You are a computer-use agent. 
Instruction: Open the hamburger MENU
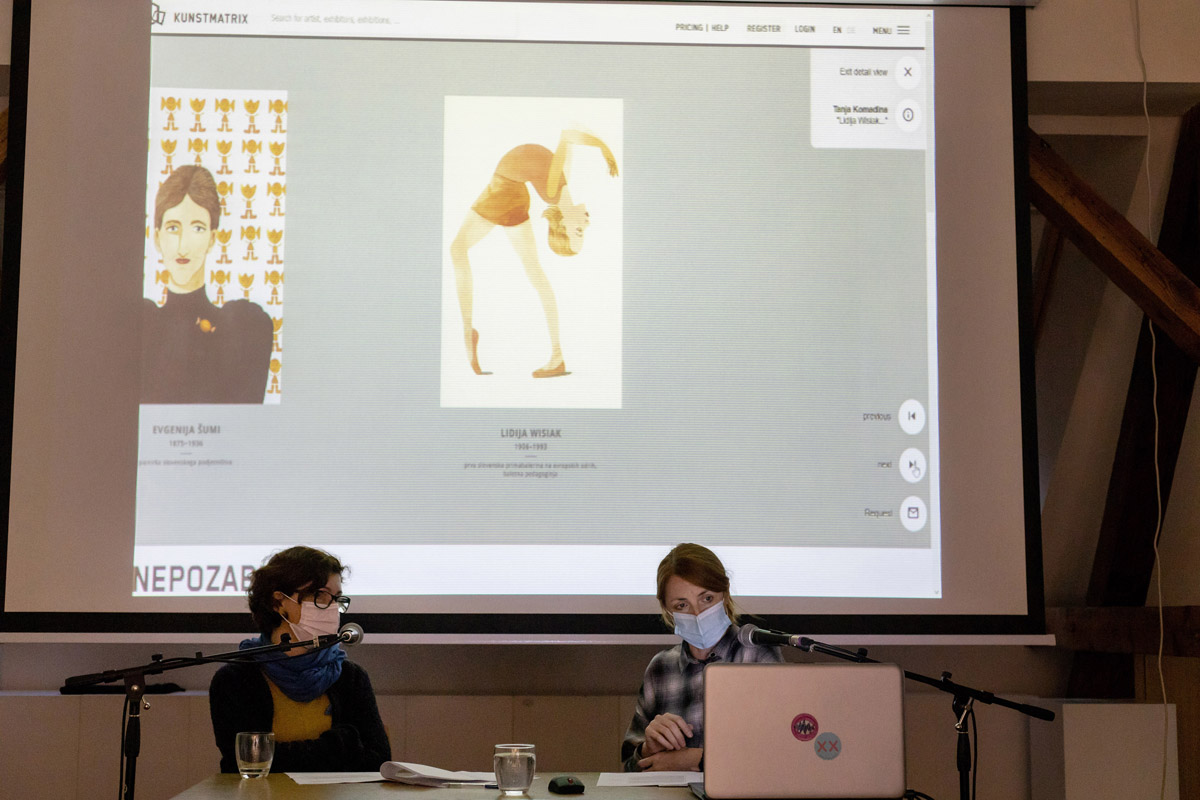coord(891,30)
